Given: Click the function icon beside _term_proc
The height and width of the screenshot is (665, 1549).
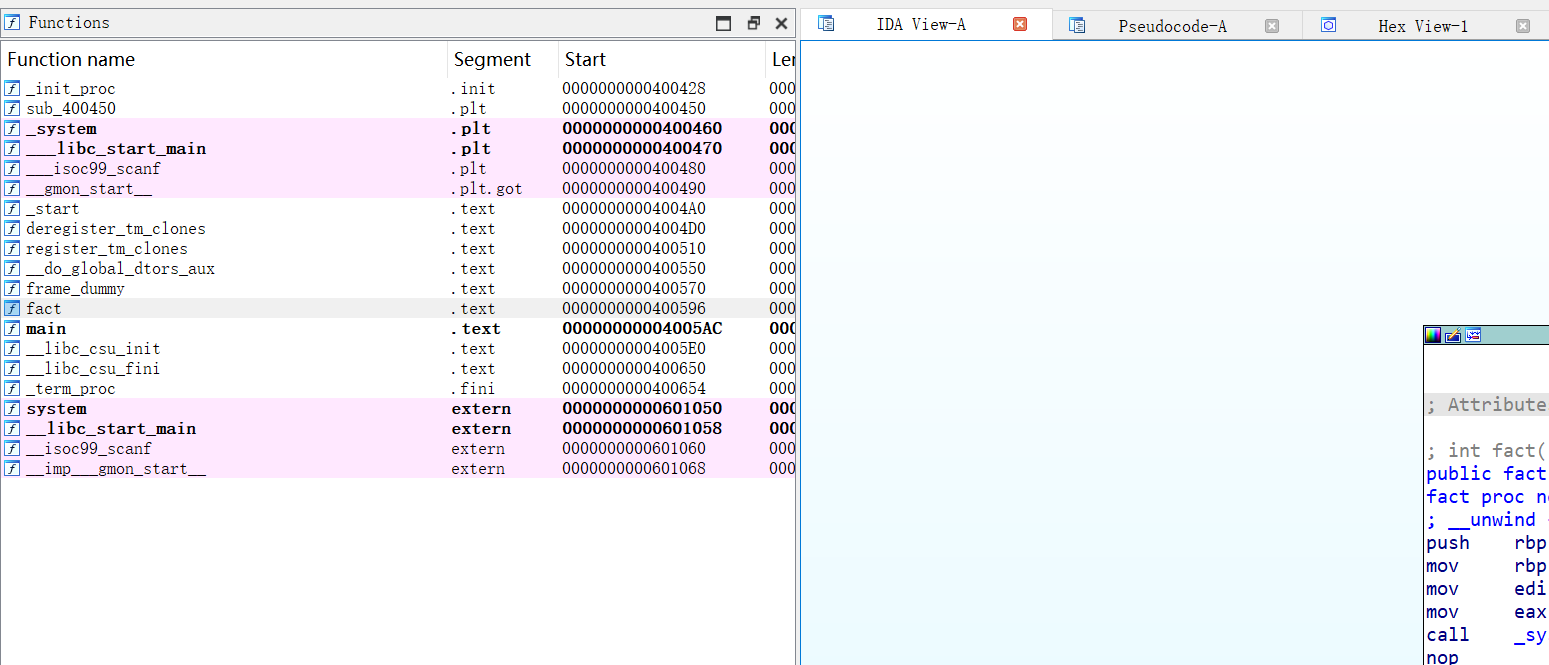Looking at the screenshot, I should (12, 389).
